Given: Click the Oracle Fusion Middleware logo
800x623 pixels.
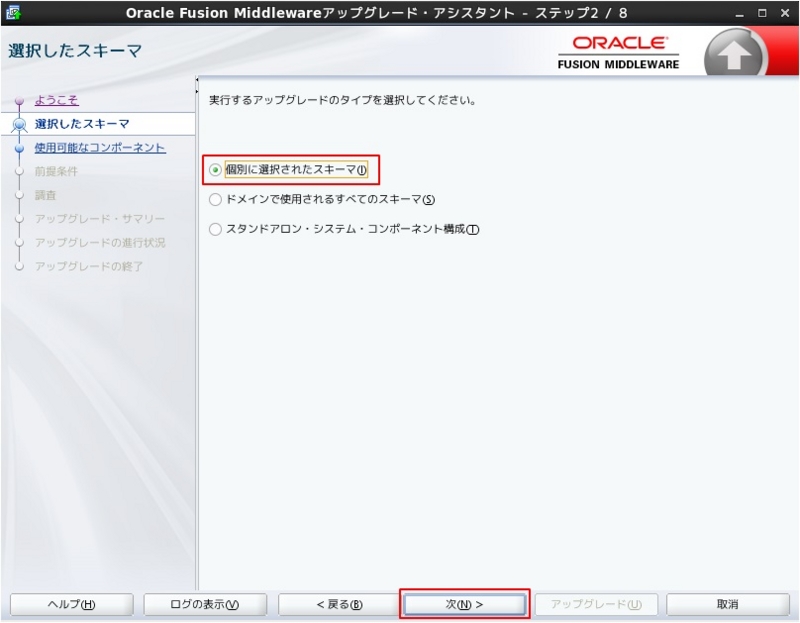Looking at the screenshot, I should click(x=618, y=52).
